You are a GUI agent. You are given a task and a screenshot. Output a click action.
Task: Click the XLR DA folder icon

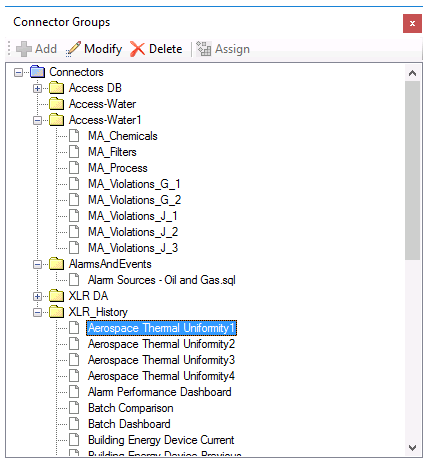(x=57, y=296)
